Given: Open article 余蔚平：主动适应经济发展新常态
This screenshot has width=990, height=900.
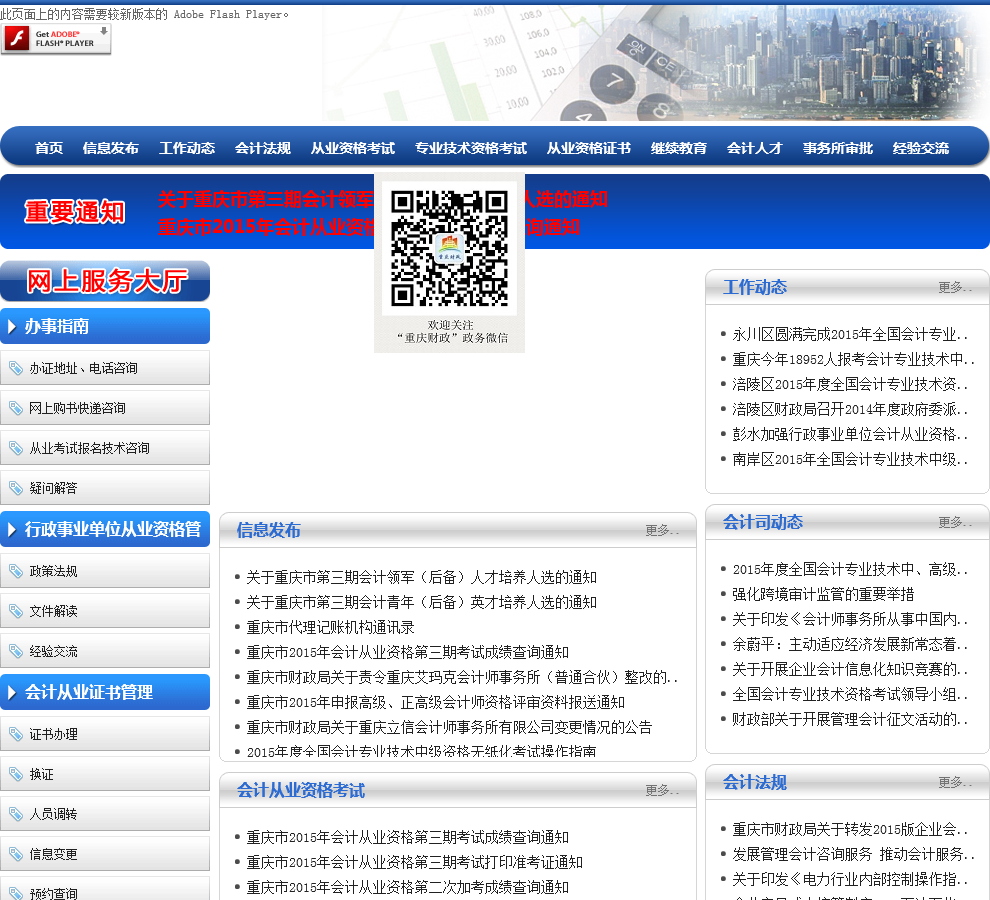Looking at the screenshot, I should 850,644.
